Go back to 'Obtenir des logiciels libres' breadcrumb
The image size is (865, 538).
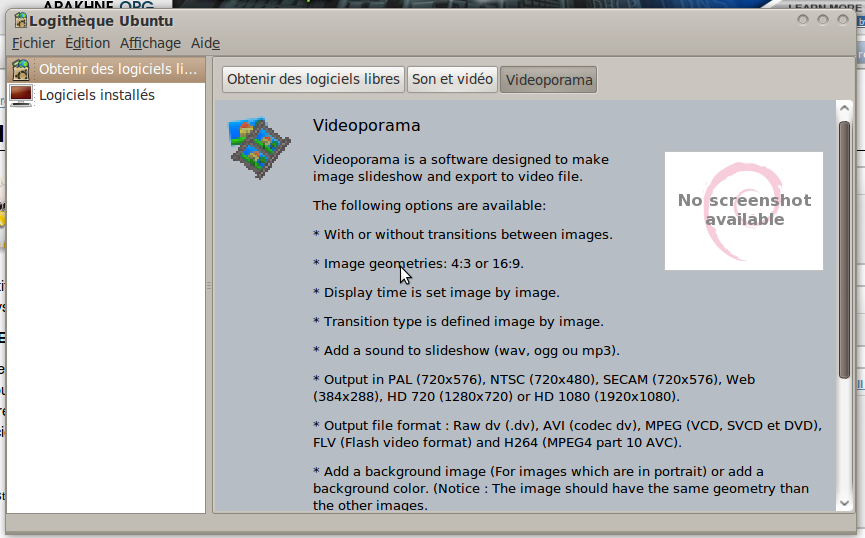coord(313,79)
